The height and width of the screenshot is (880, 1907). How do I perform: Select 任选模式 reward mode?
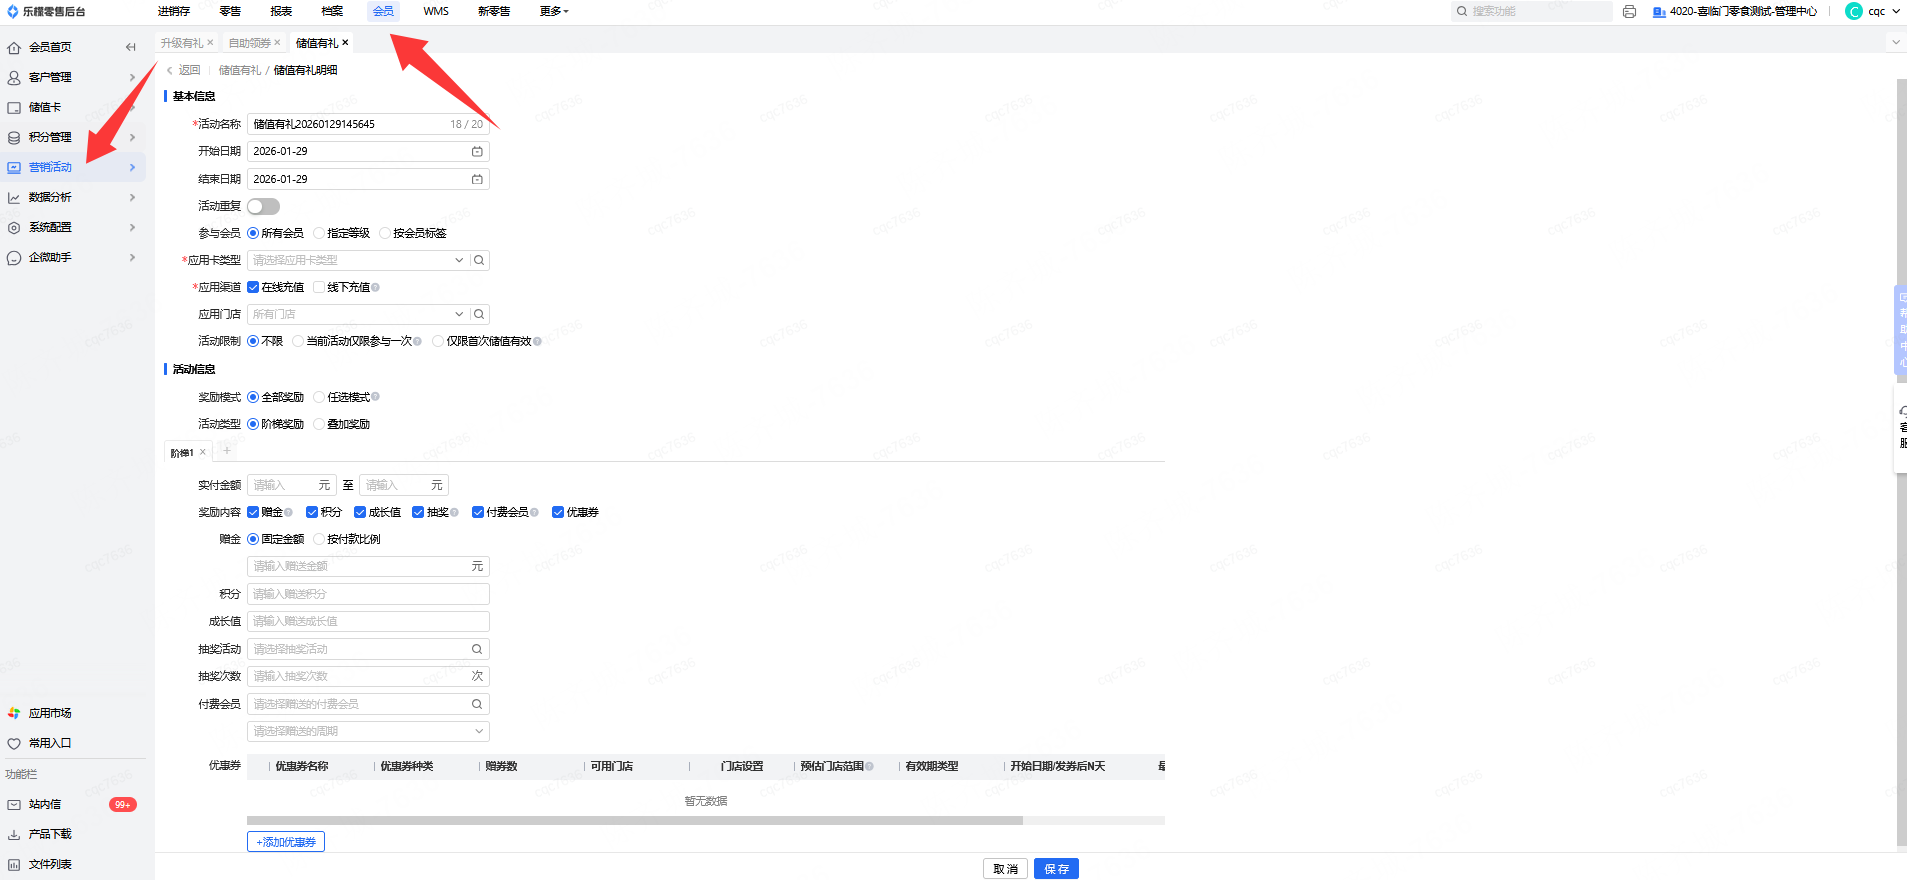click(319, 397)
